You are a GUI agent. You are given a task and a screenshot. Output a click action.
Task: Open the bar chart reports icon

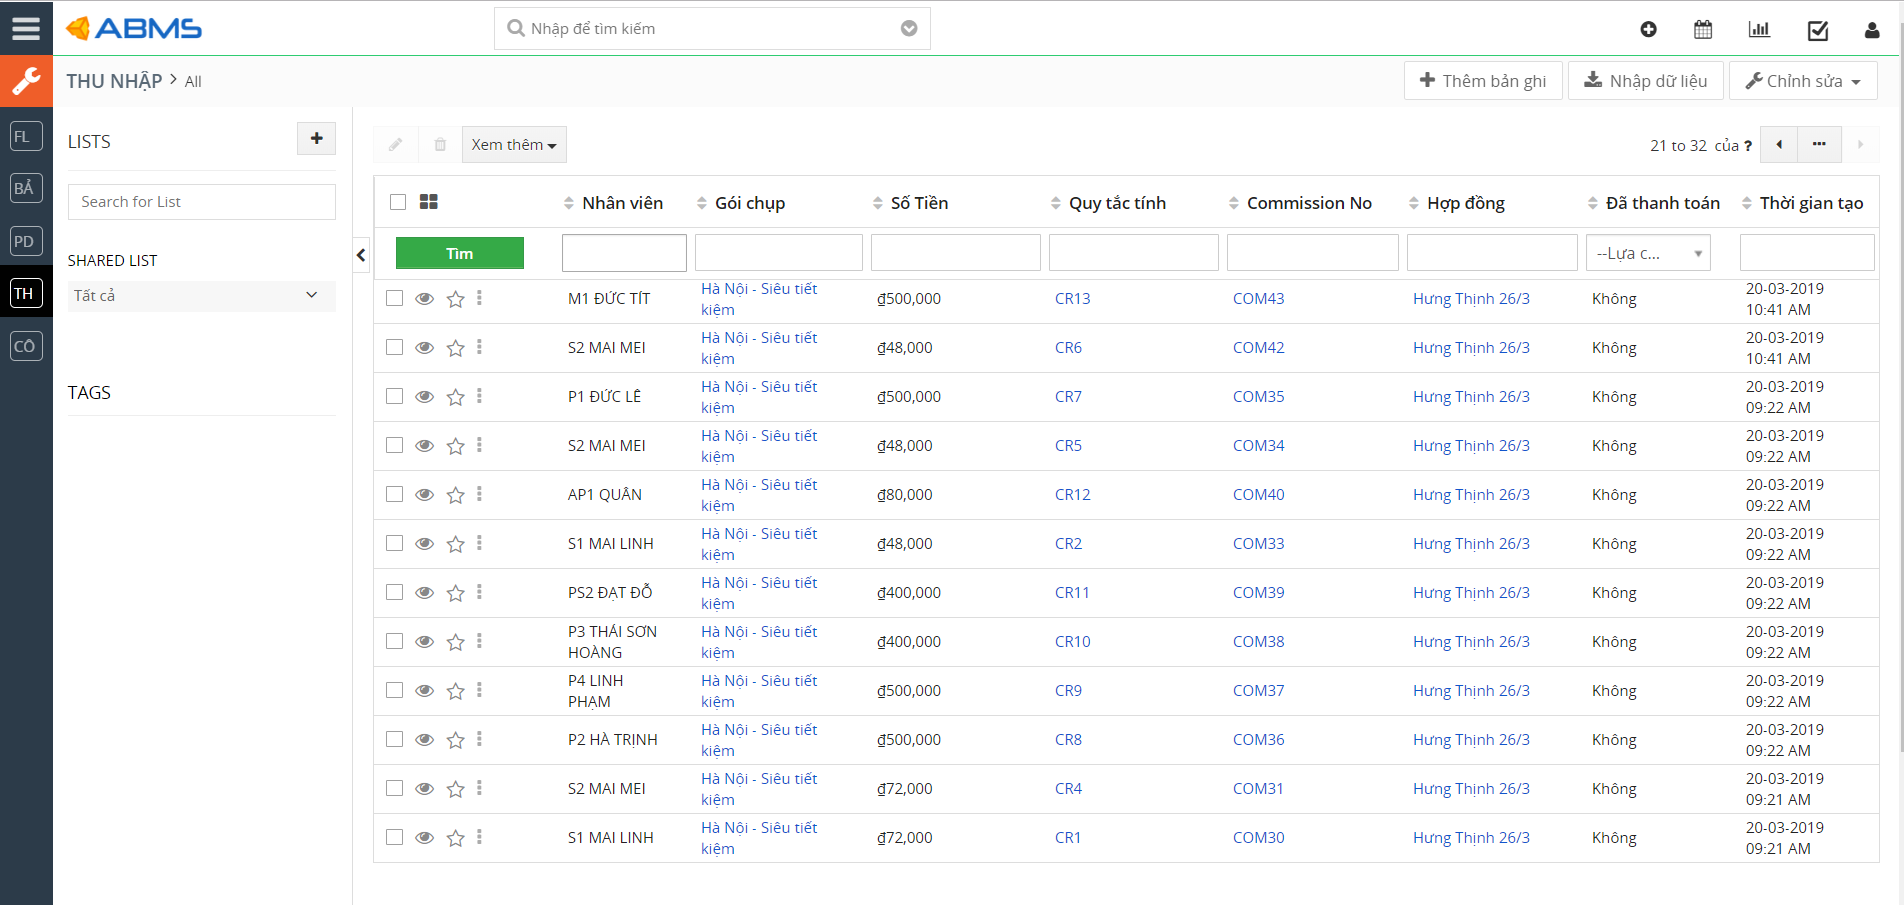1759,29
